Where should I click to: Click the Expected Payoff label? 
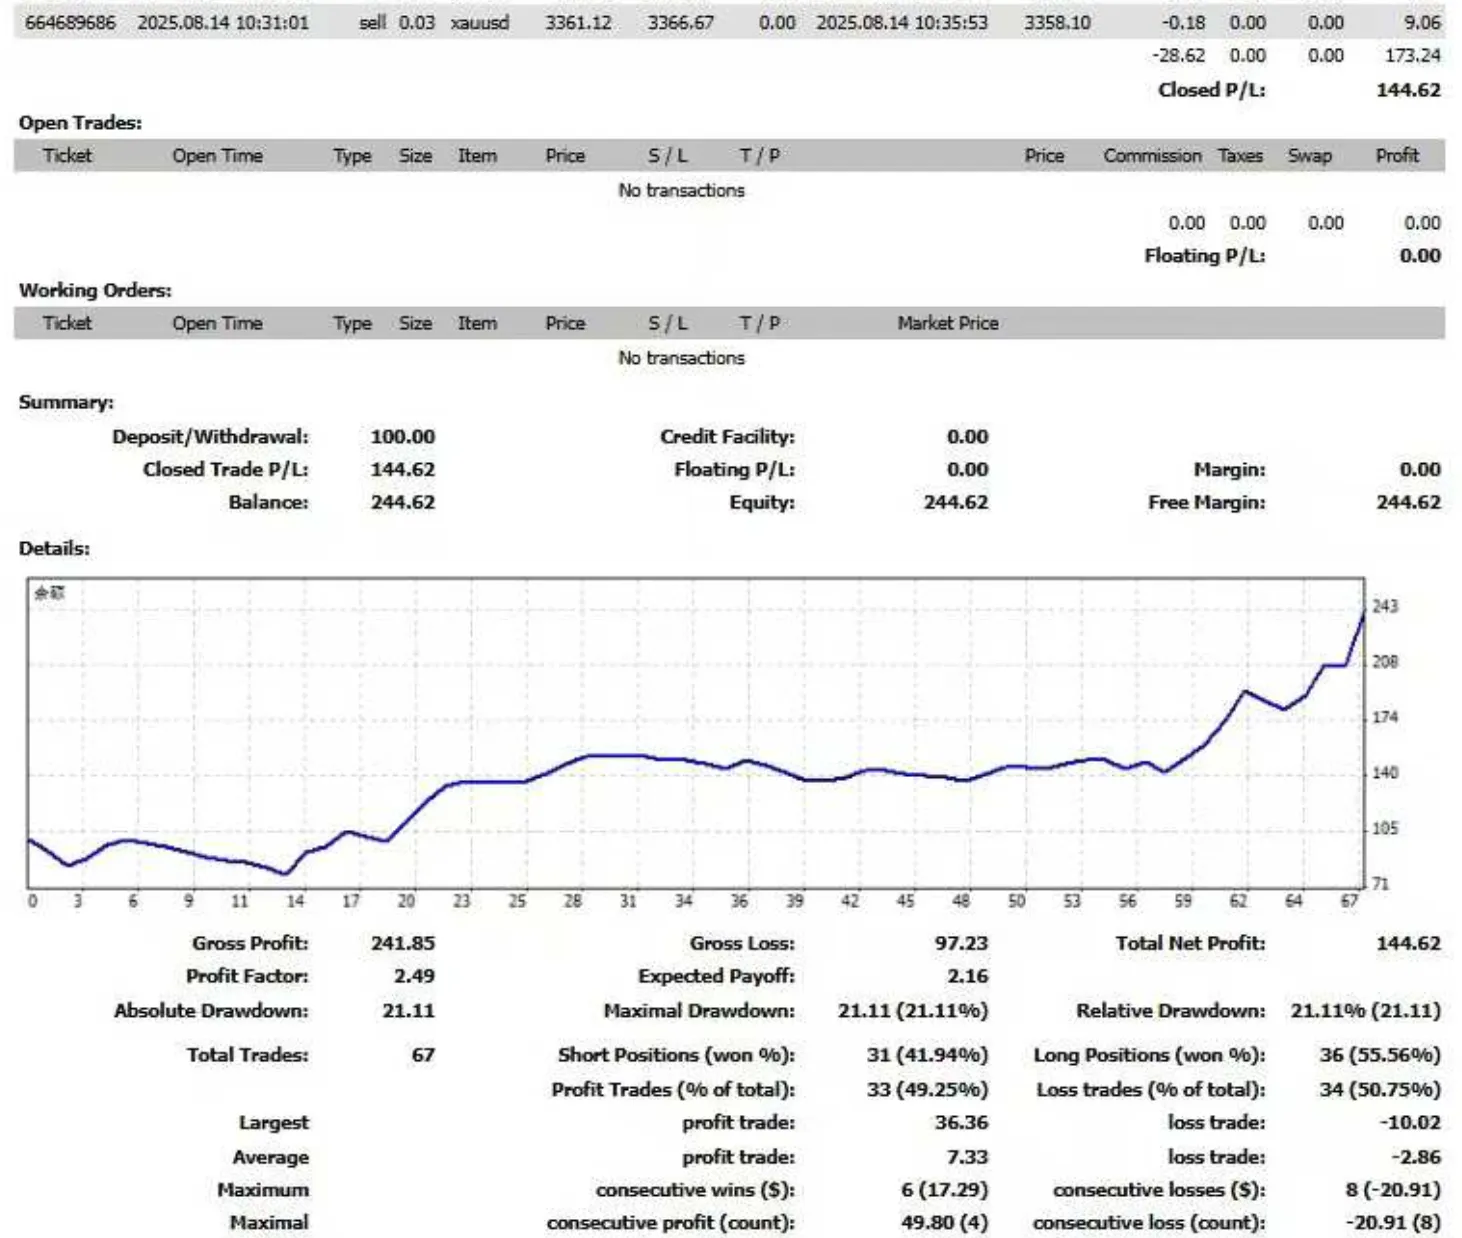pos(716,976)
